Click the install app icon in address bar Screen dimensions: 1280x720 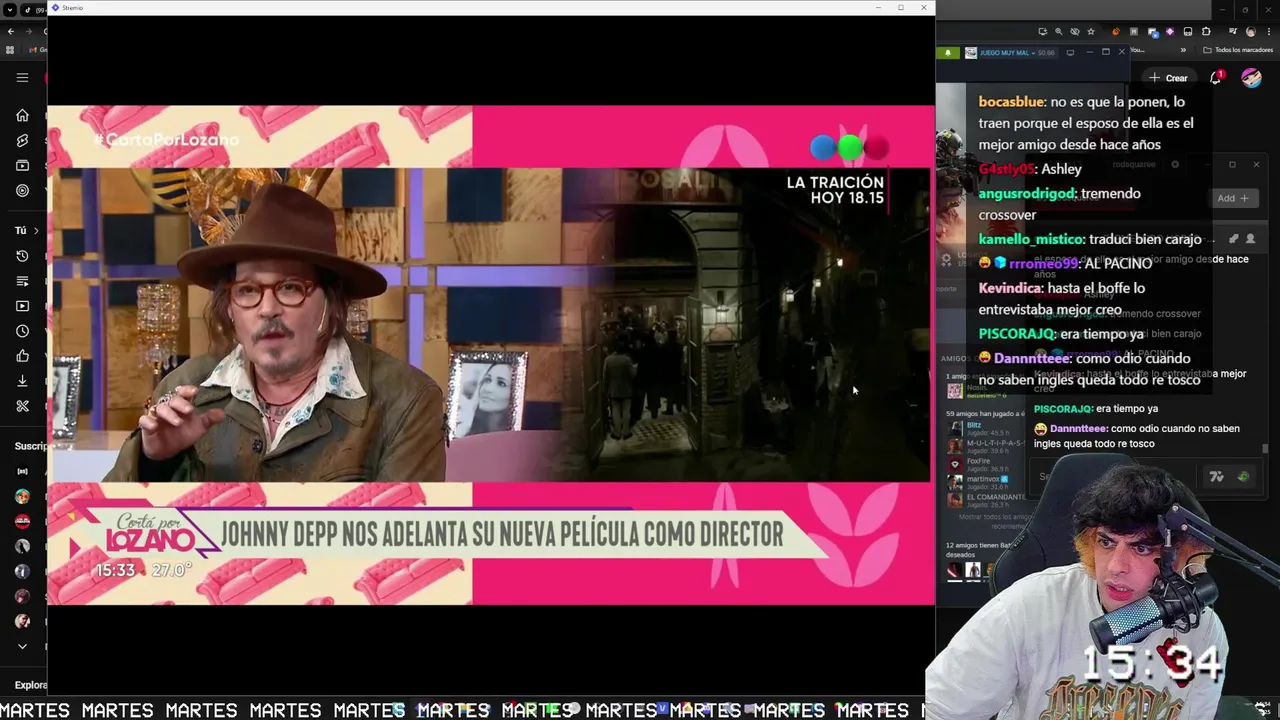[1043, 32]
